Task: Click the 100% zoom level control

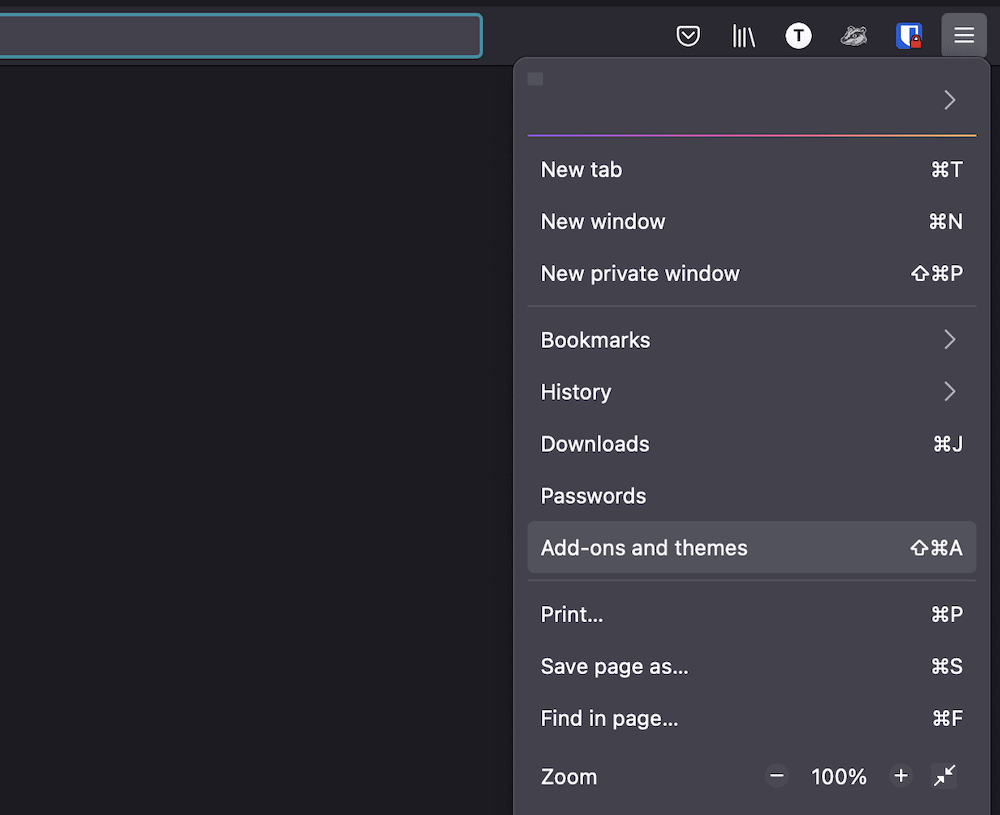Action: (x=838, y=776)
